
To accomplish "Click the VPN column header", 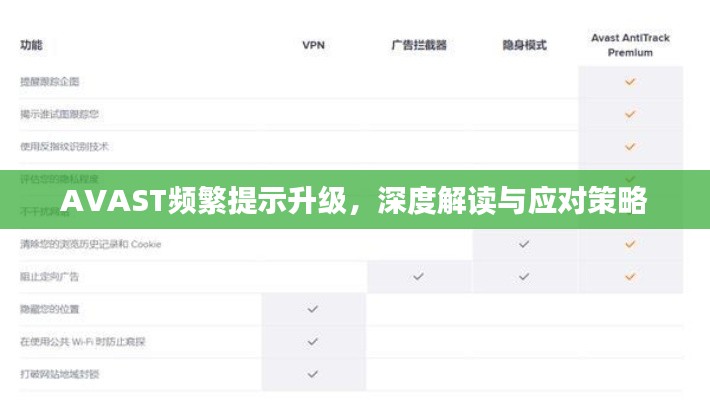I will (x=313, y=45).
